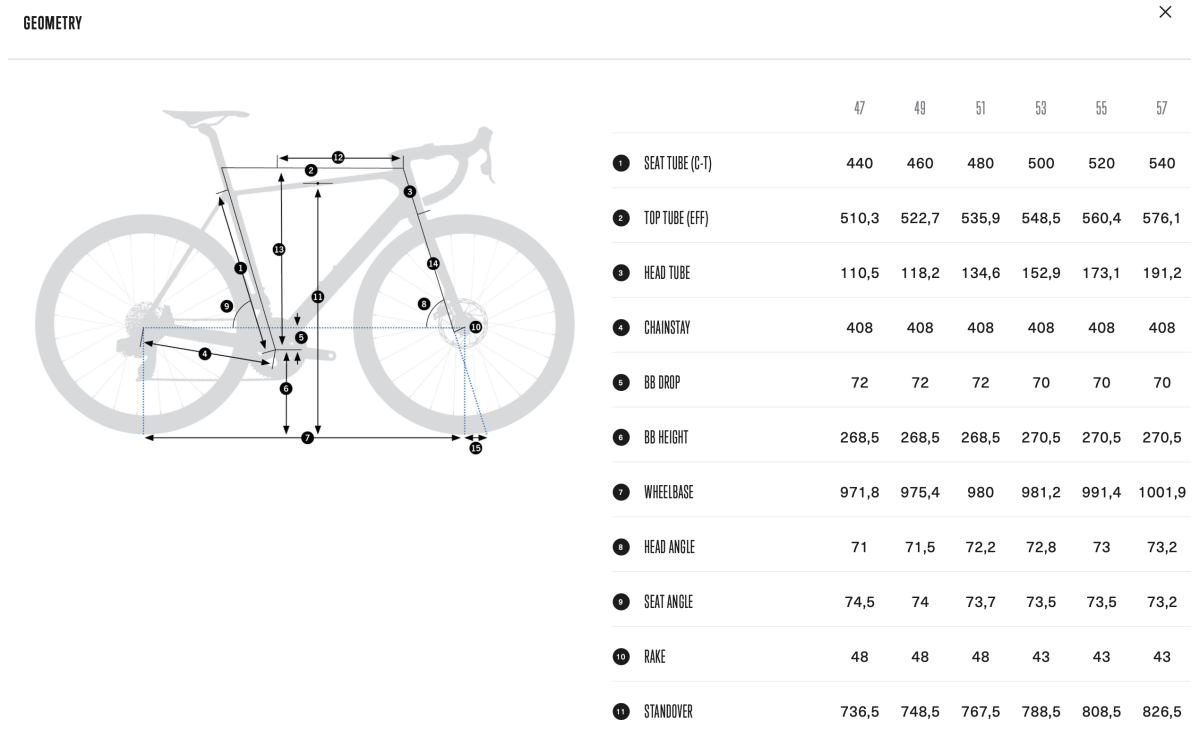Select the number 10 badge next to Rake
1200x729 pixels.
(621, 657)
